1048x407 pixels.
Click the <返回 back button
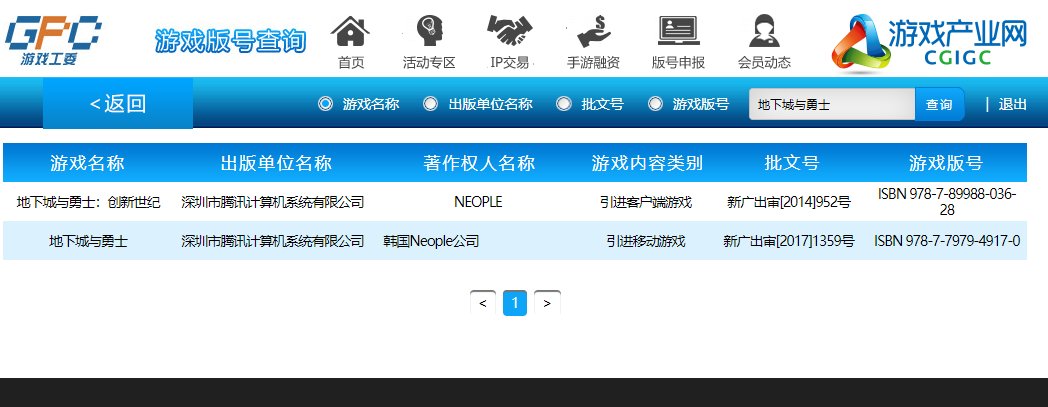pos(118,103)
